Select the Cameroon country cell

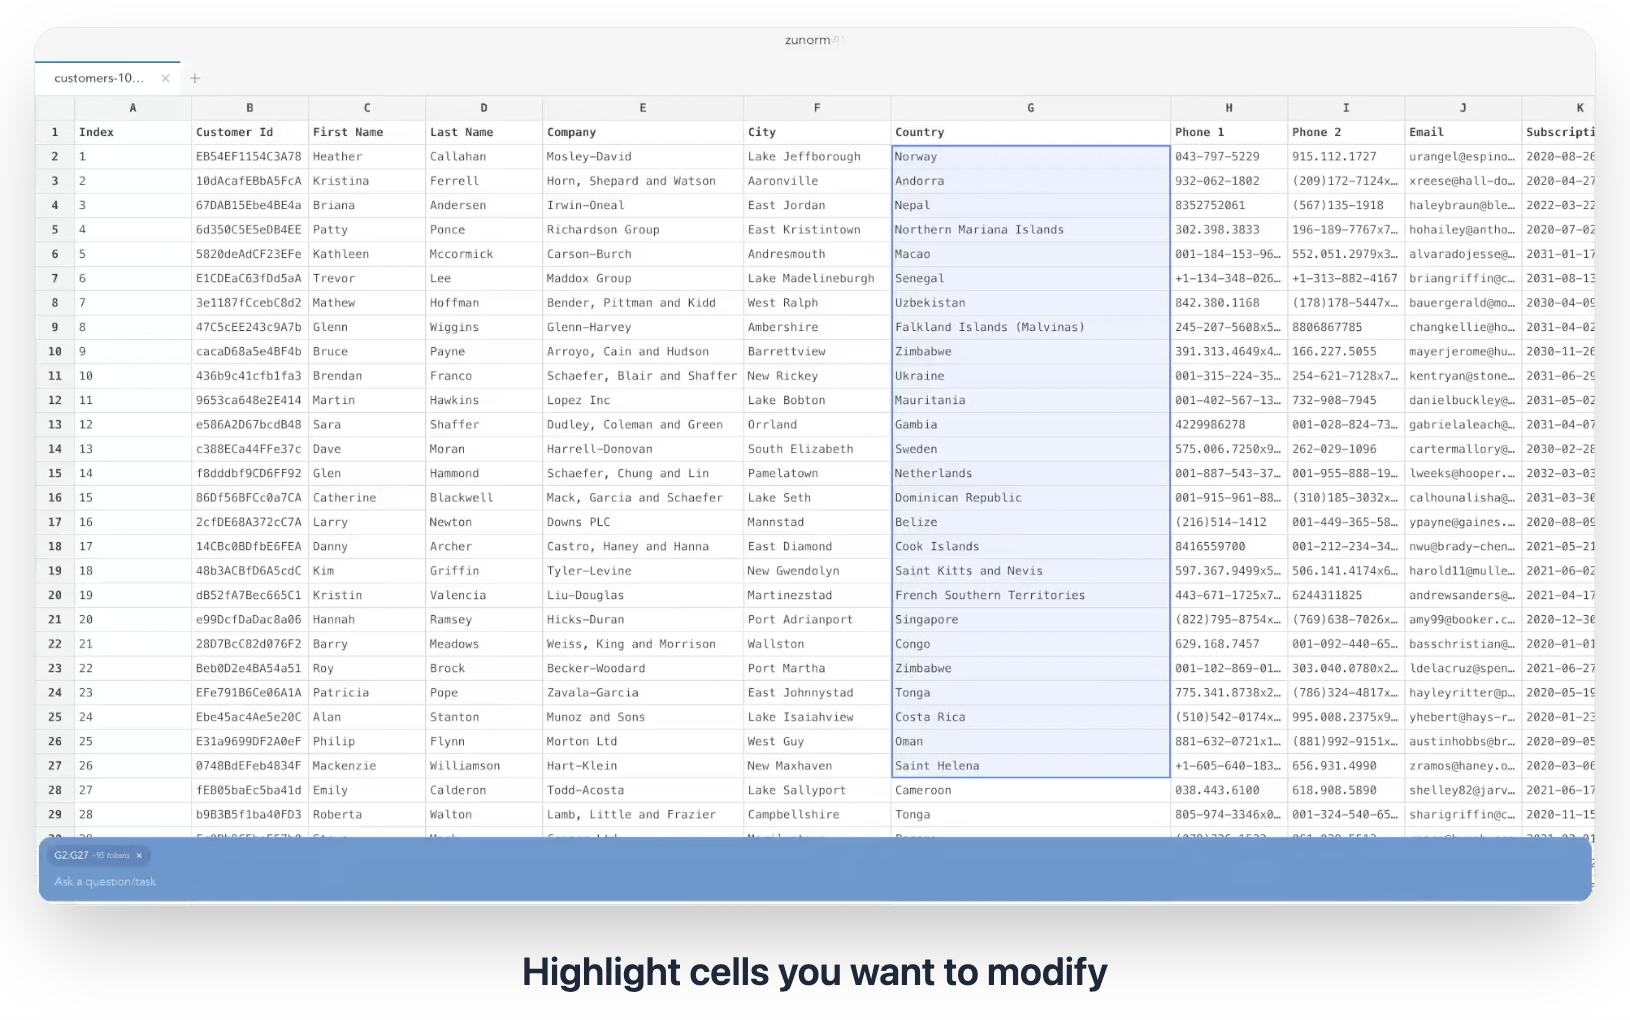[1031, 790]
